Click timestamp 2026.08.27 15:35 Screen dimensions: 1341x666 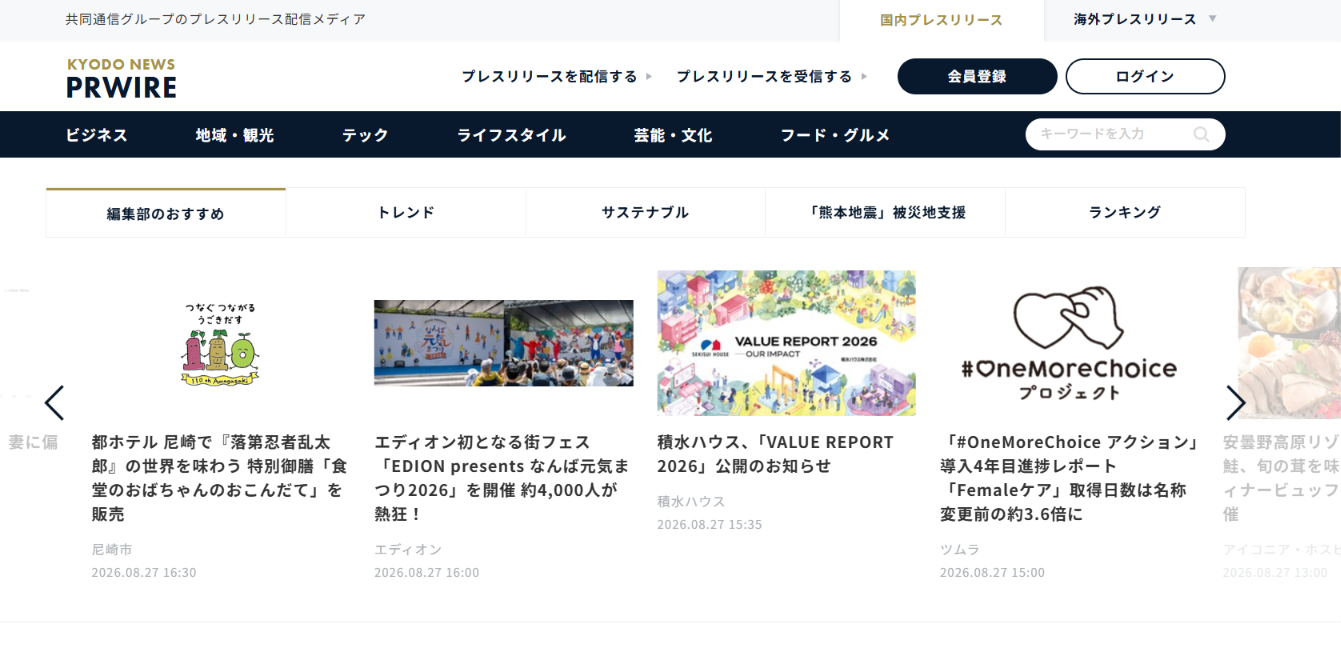click(x=710, y=525)
